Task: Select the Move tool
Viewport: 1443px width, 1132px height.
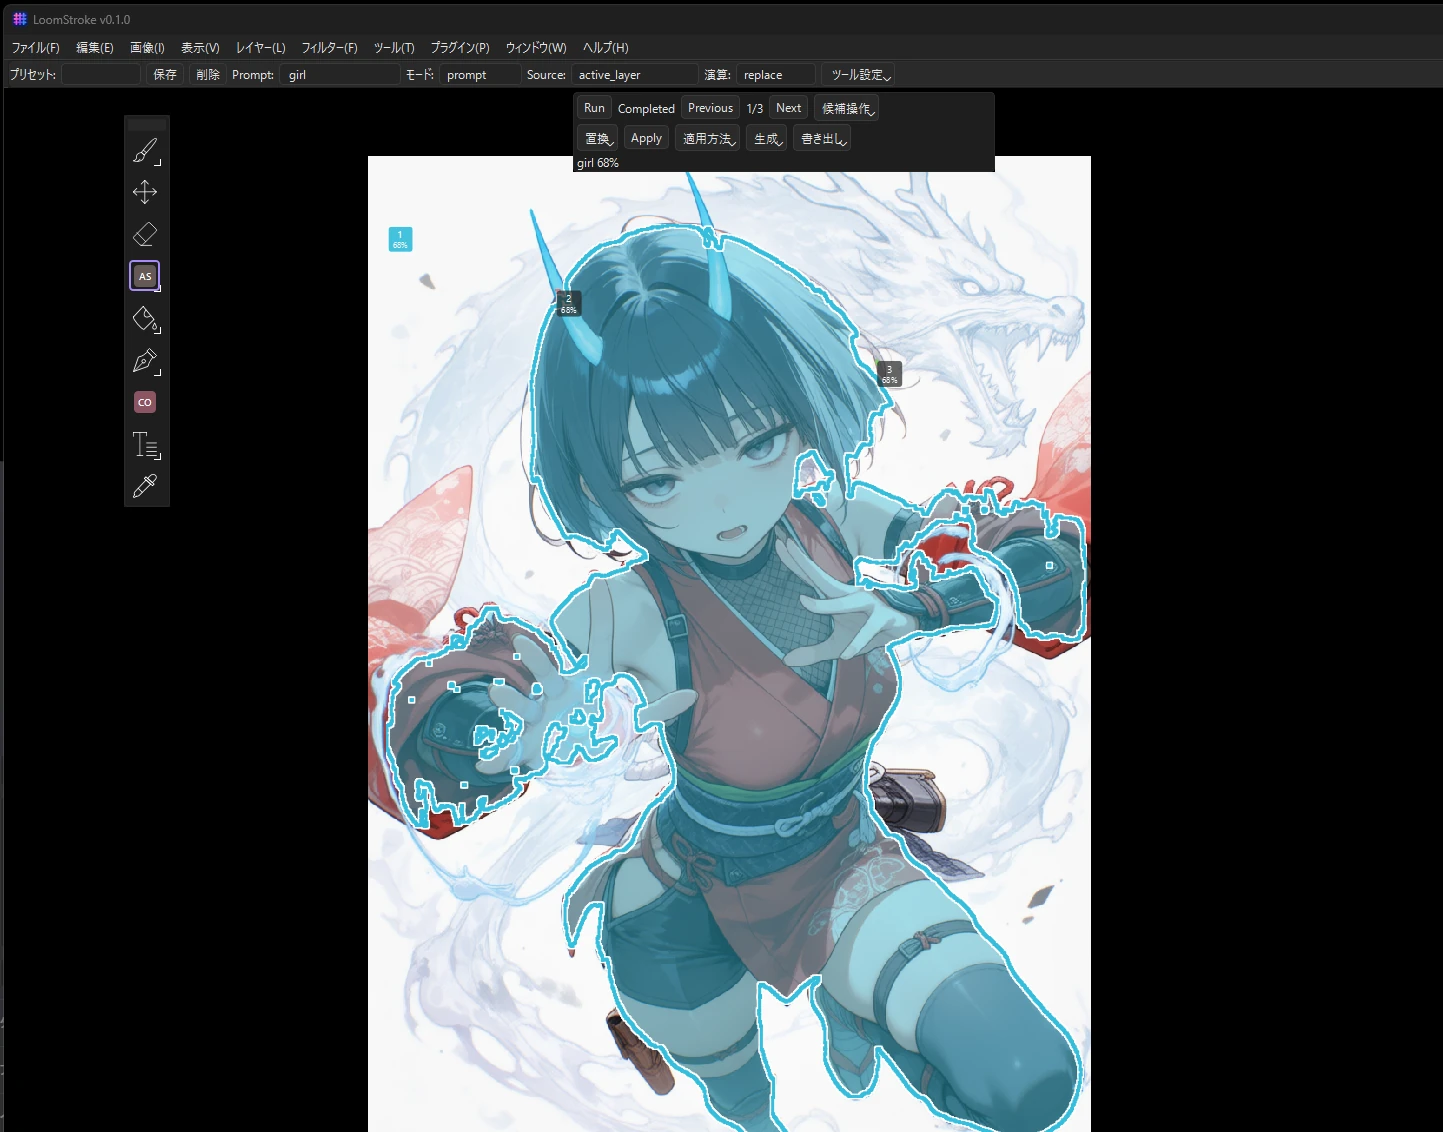Action: (x=146, y=192)
